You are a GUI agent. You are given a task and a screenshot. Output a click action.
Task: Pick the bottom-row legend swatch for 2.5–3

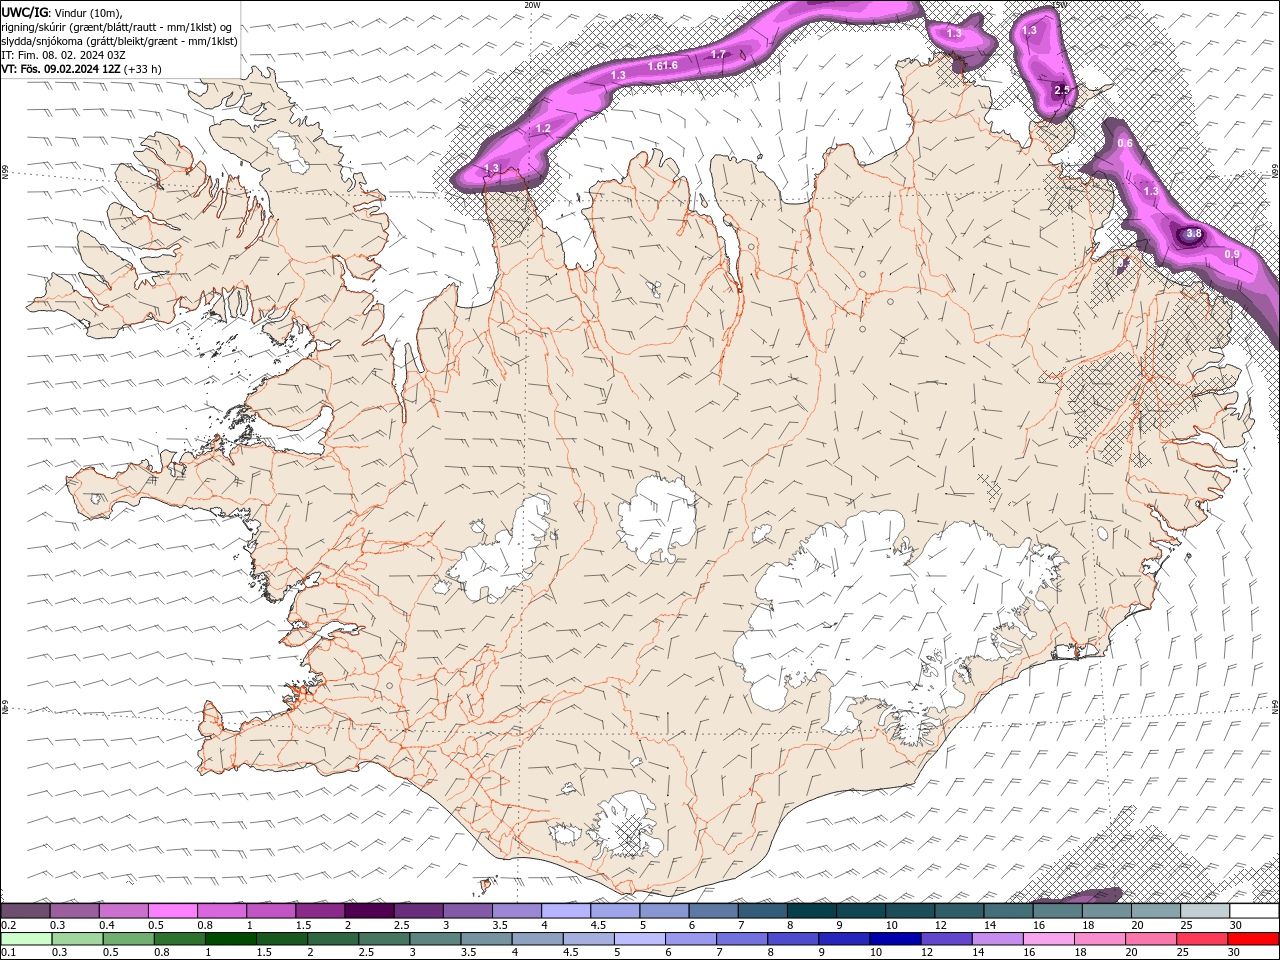click(x=385, y=938)
